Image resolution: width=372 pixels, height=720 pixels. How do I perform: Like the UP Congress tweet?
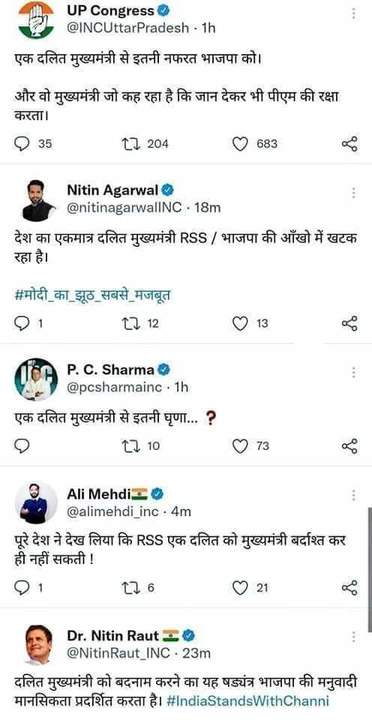(x=239, y=144)
